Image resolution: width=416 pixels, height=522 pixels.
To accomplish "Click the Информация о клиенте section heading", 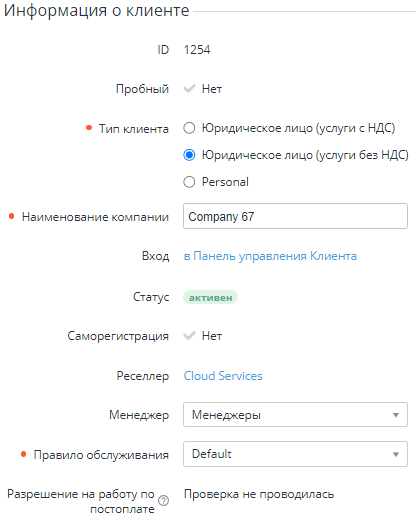I will click(96, 11).
